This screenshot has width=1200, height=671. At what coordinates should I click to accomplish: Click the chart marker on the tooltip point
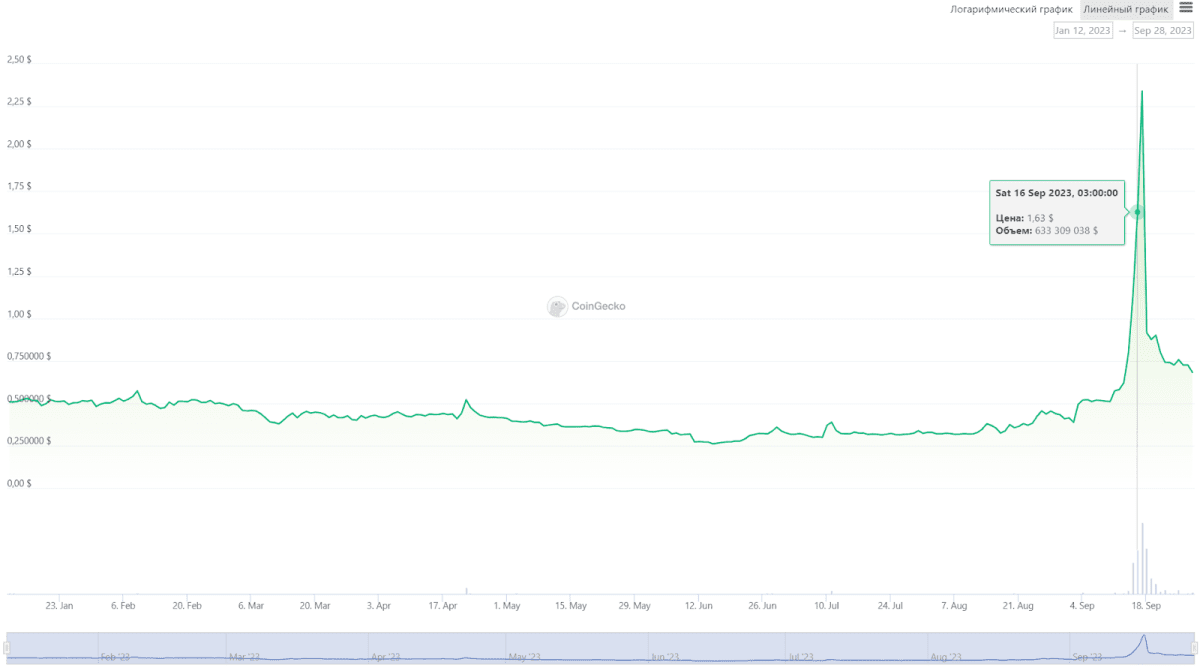[1137, 212]
